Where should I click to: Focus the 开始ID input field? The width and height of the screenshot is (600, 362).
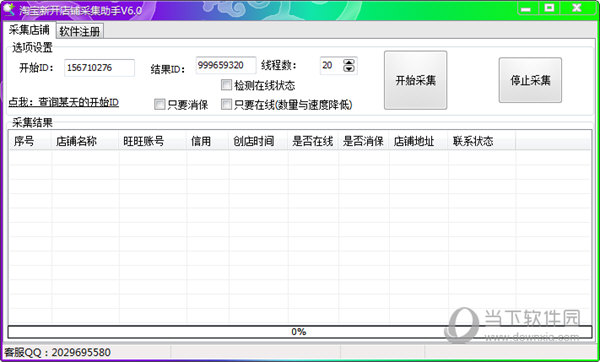pos(99,68)
